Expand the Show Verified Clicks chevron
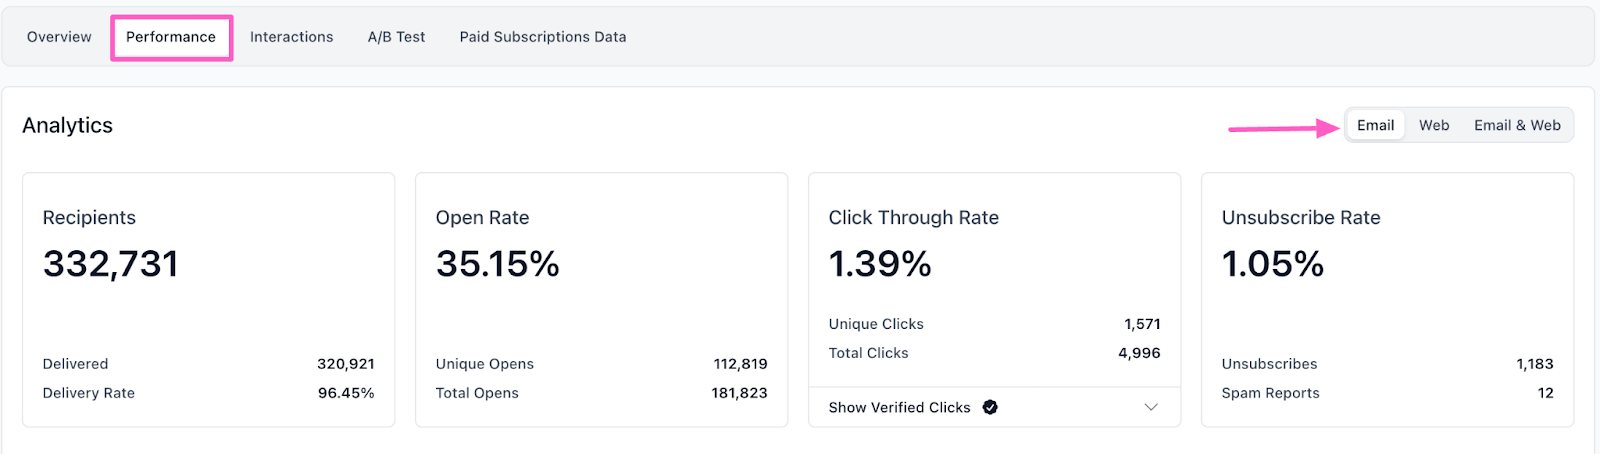Screen dimensions: 1600x454 (1151, 407)
